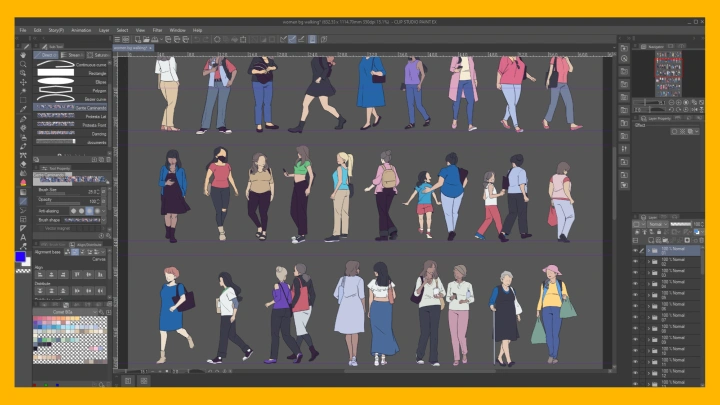The image size is (720, 405).
Task: Select the highlighted Anti-aliasing level option
Action: coord(90,211)
